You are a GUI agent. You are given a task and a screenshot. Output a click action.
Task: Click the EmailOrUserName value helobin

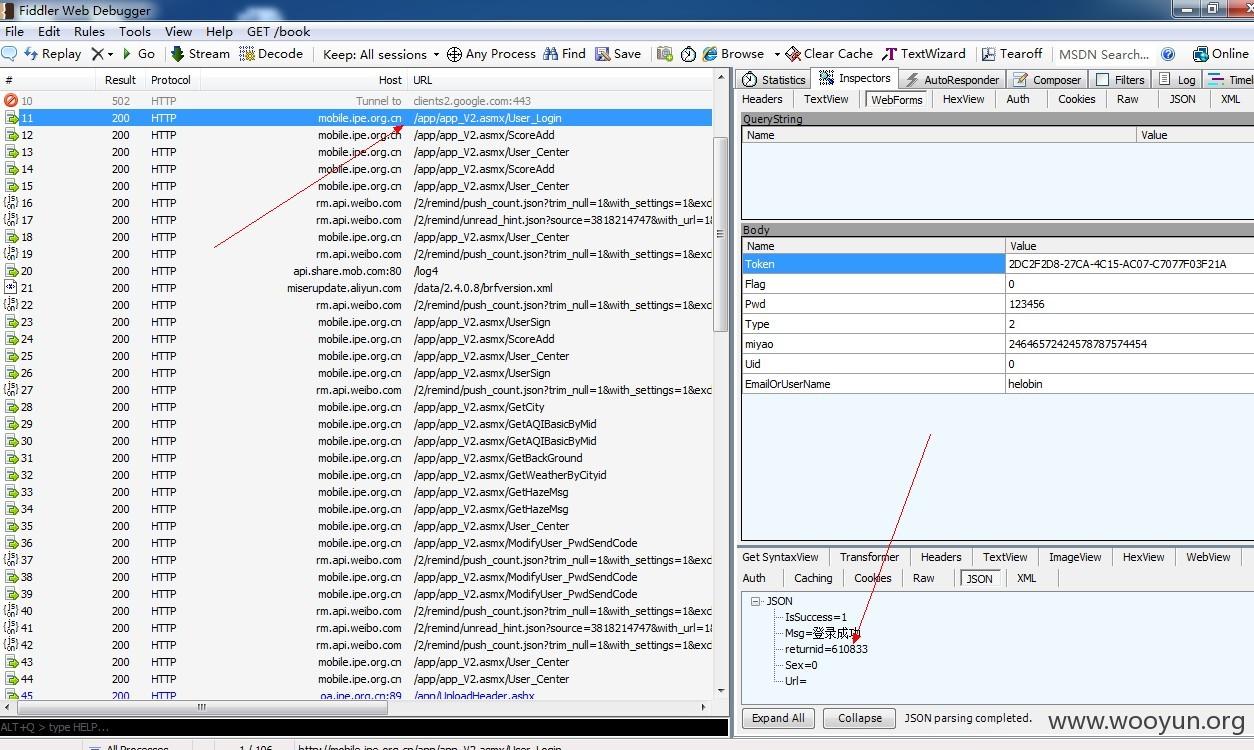(1130, 384)
